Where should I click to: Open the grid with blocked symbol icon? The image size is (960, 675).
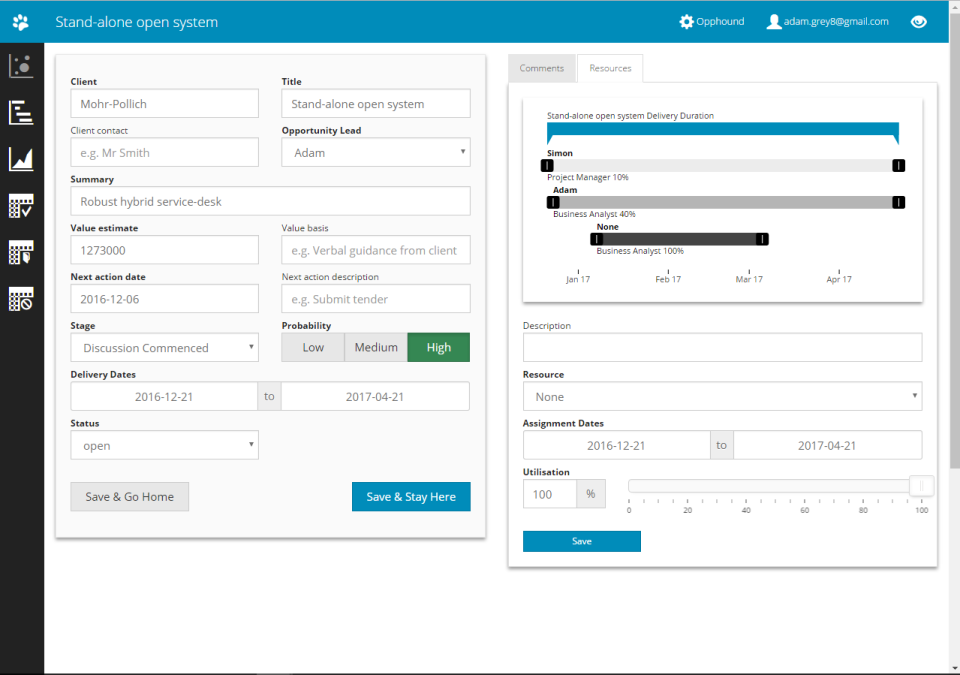pos(21,300)
